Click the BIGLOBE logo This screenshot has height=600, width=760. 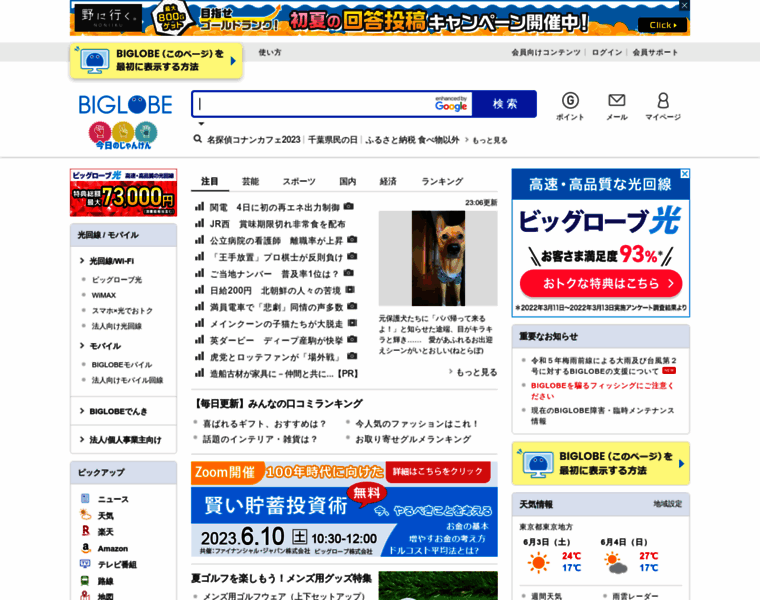[126, 105]
